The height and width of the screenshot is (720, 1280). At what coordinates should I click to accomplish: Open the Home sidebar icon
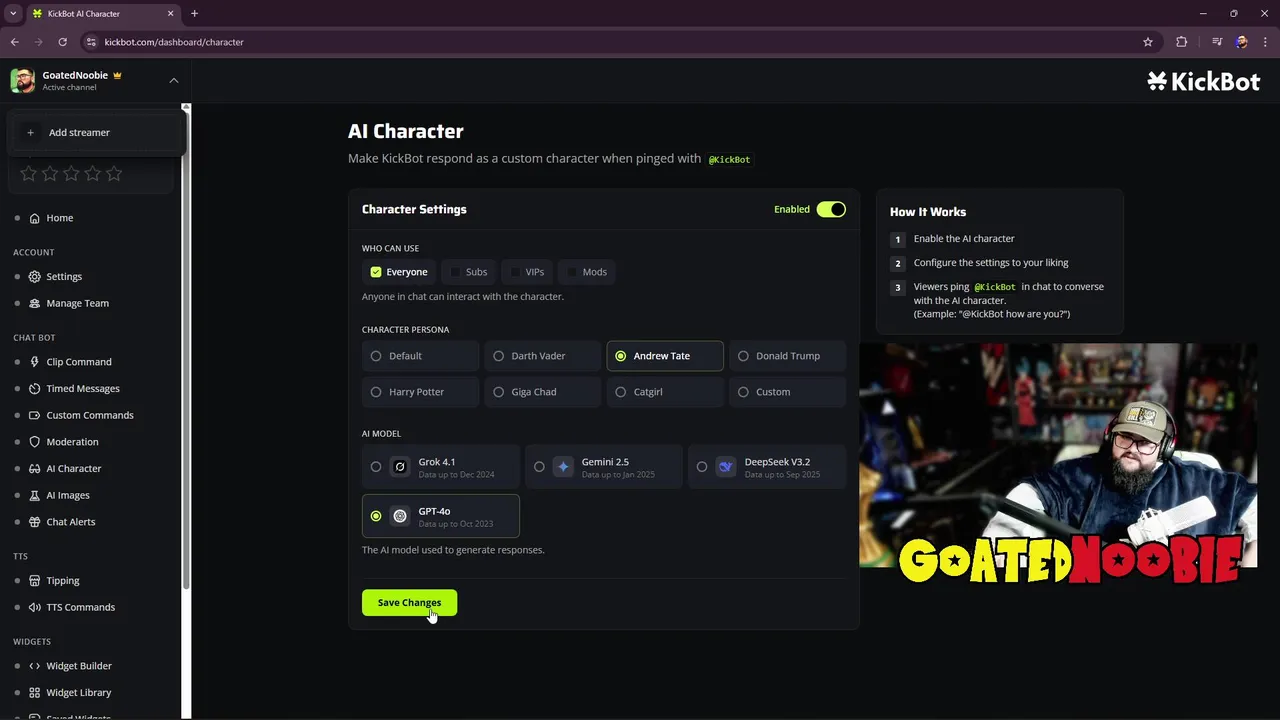click(x=35, y=218)
